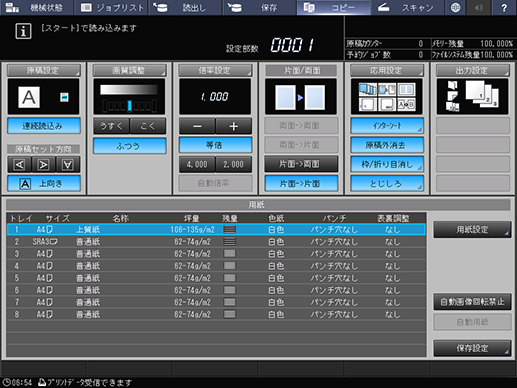Open the 機械状態 machine status tab
Viewport: 517px width, 388px height.
37,7
